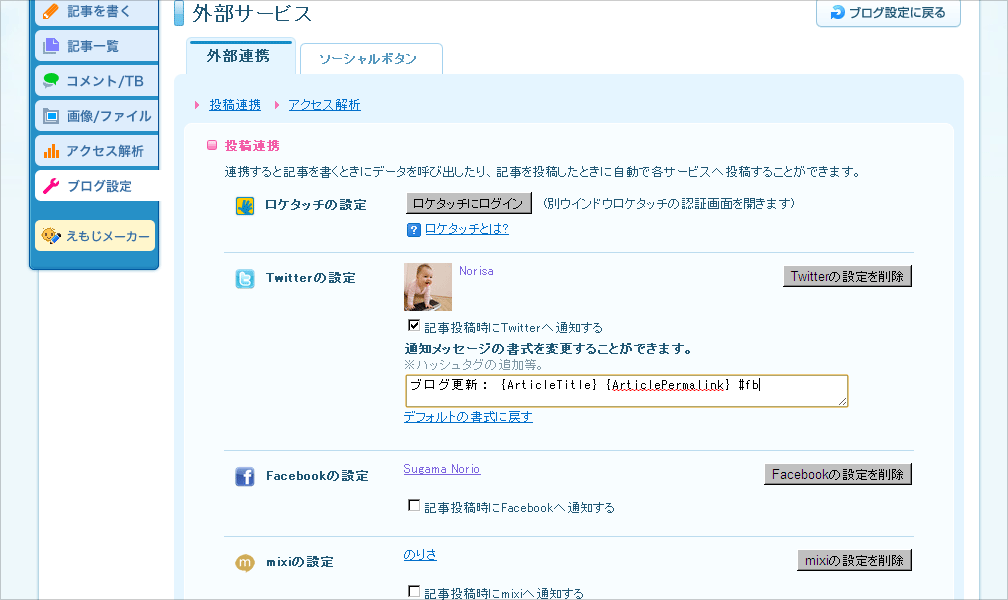Check 記事投稿時にmixiへ通知する checkbox
The height and width of the screenshot is (600, 1008).
(414, 591)
